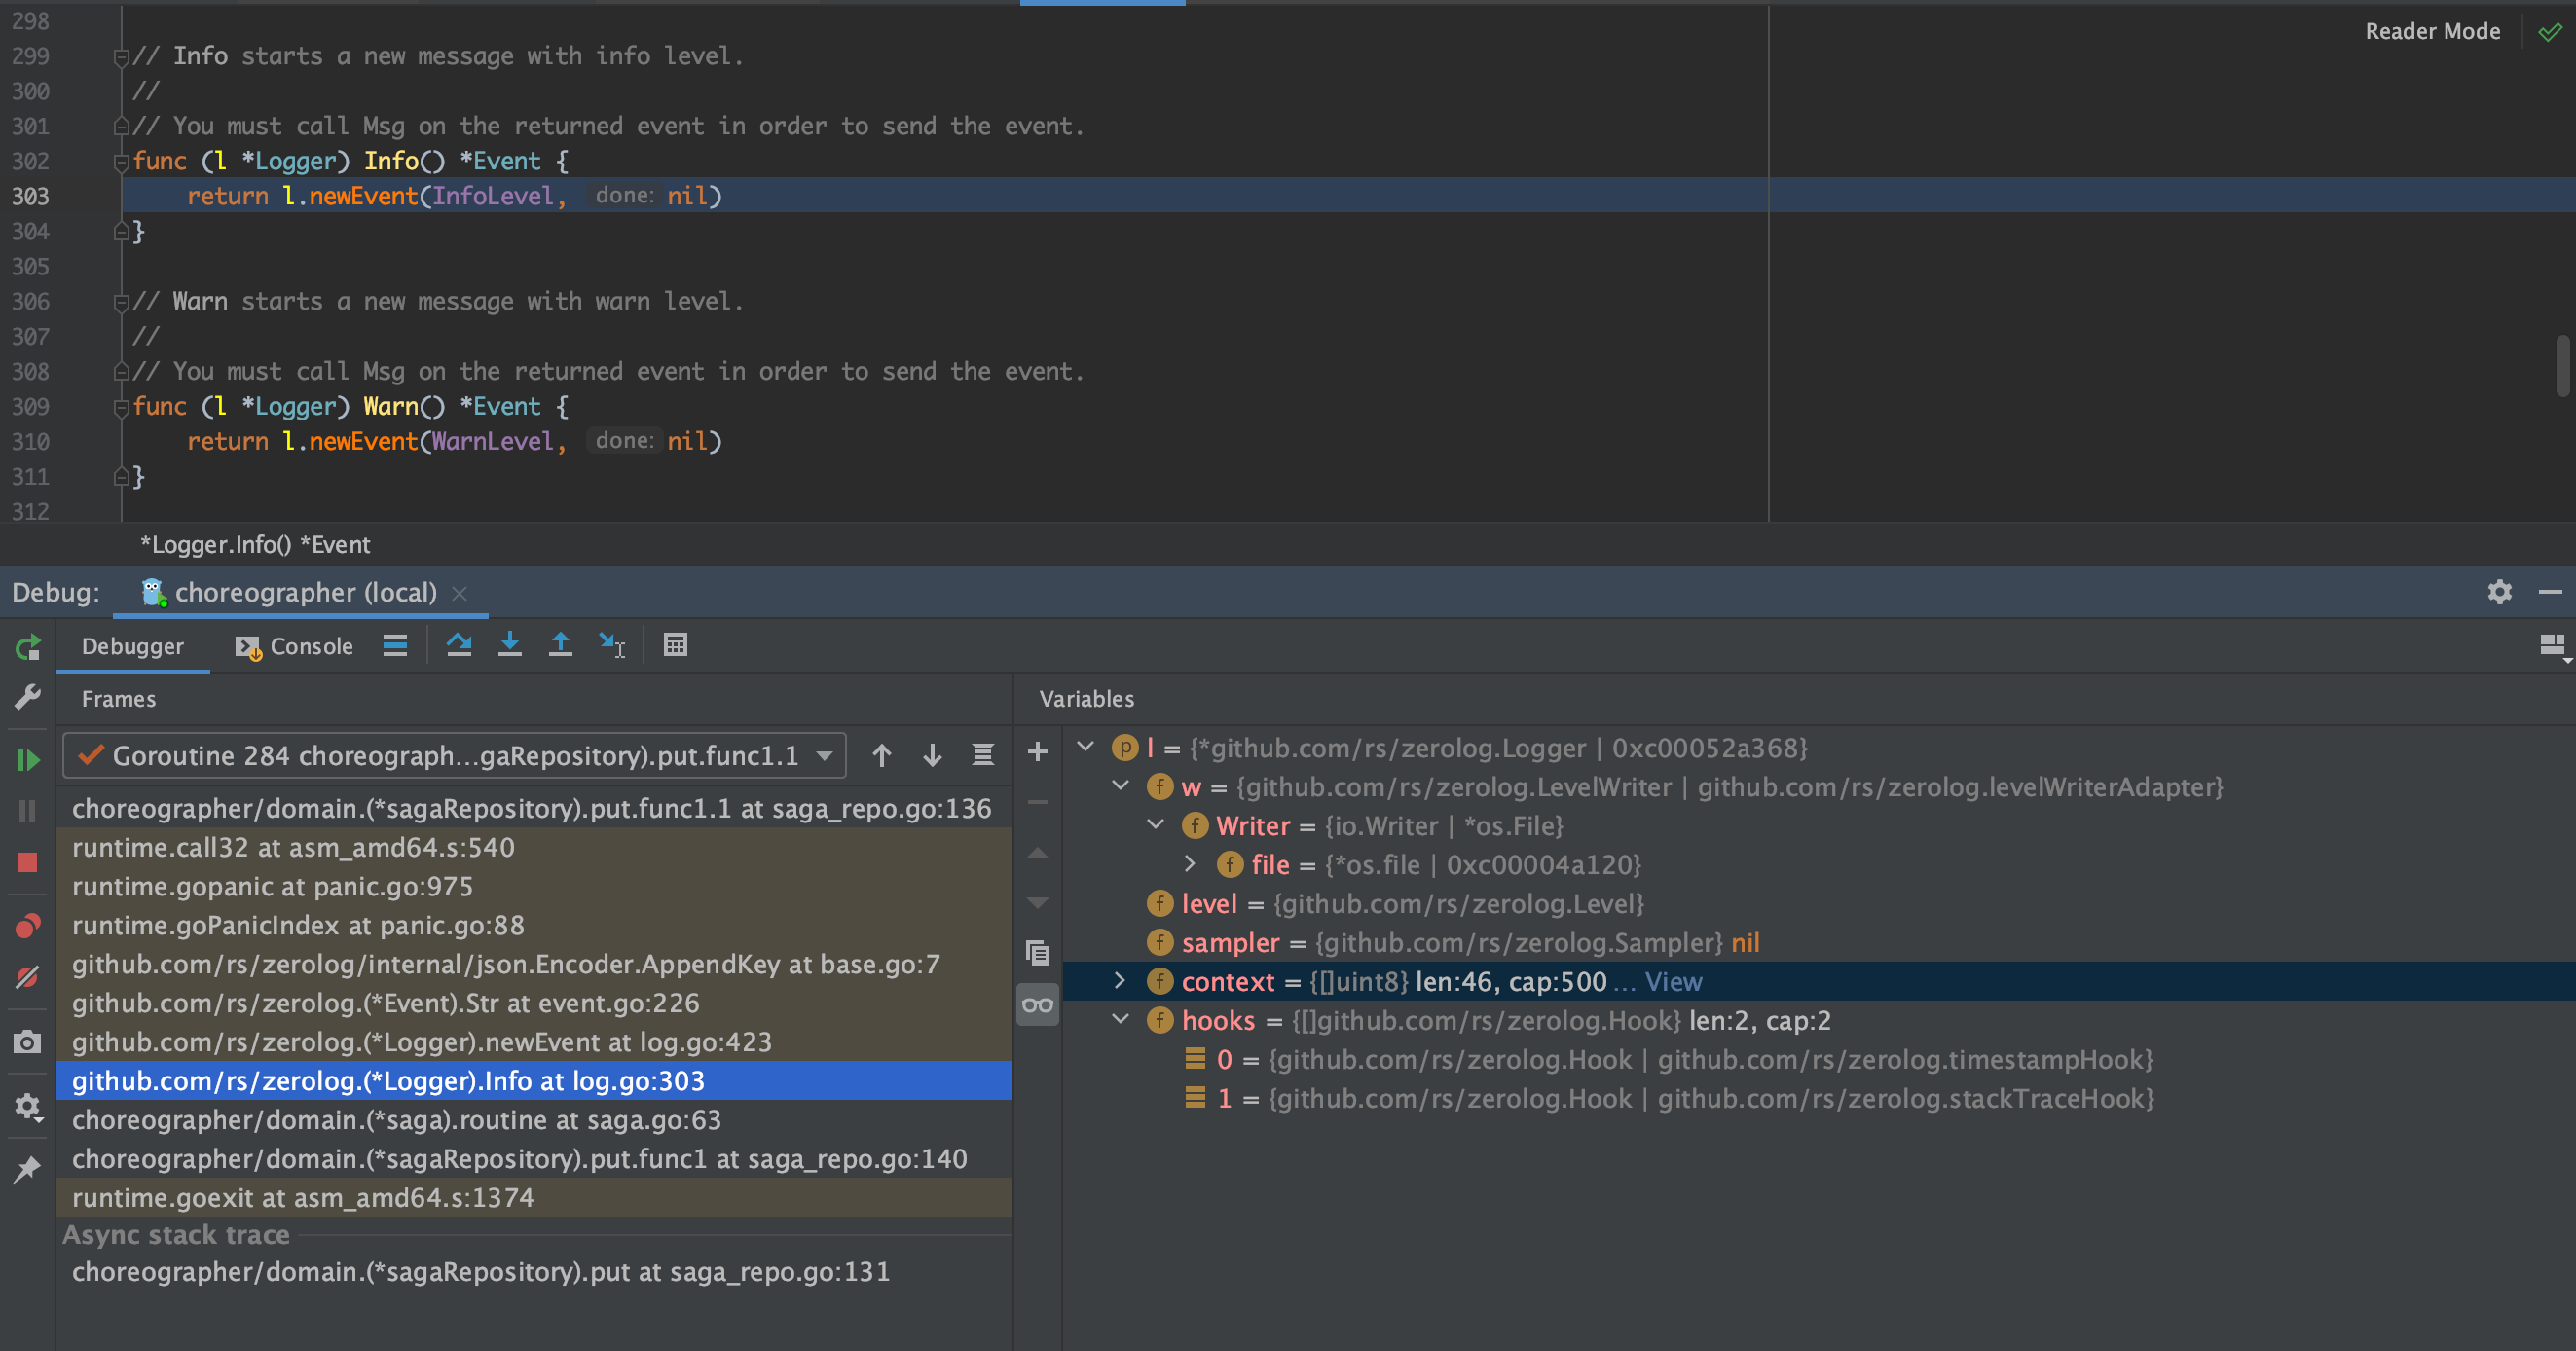Open the Evaluate Expression calculator
The height and width of the screenshot is (1351, 2576).
[x=676, y=645]
